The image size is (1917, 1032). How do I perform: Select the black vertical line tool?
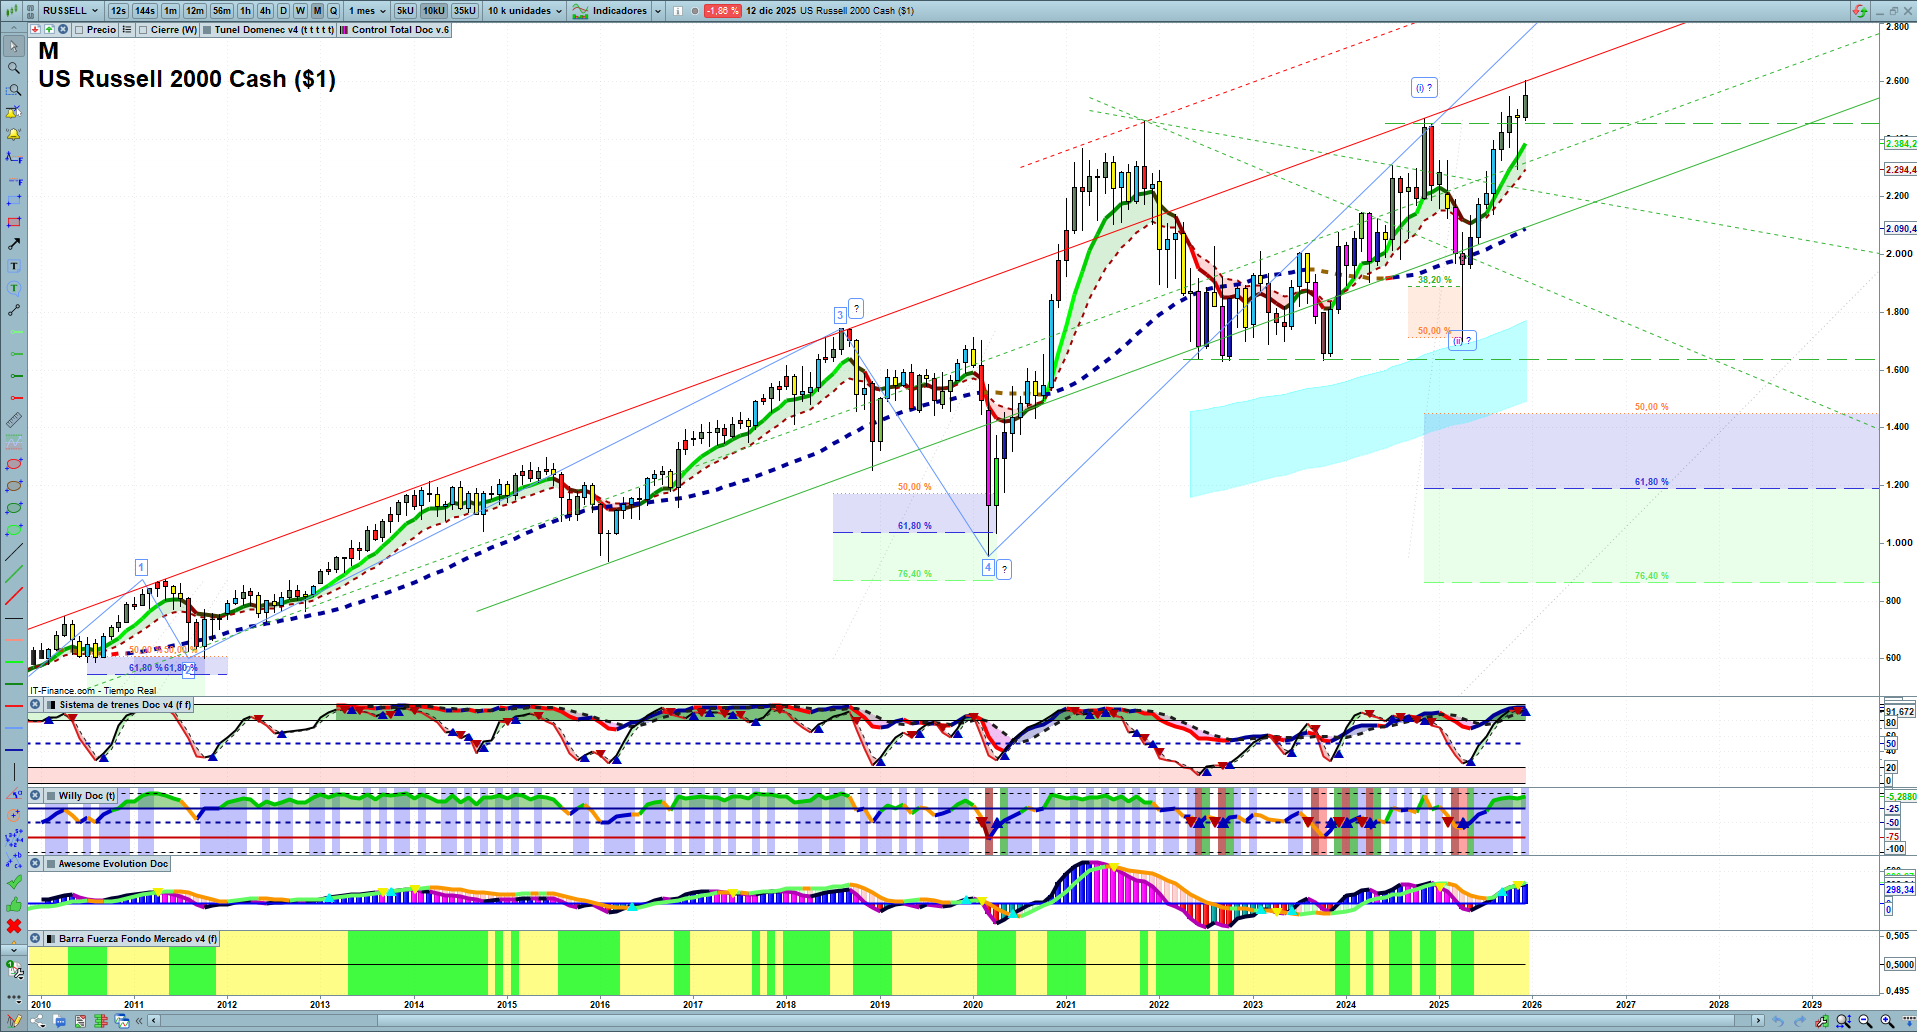pos(14,772)
